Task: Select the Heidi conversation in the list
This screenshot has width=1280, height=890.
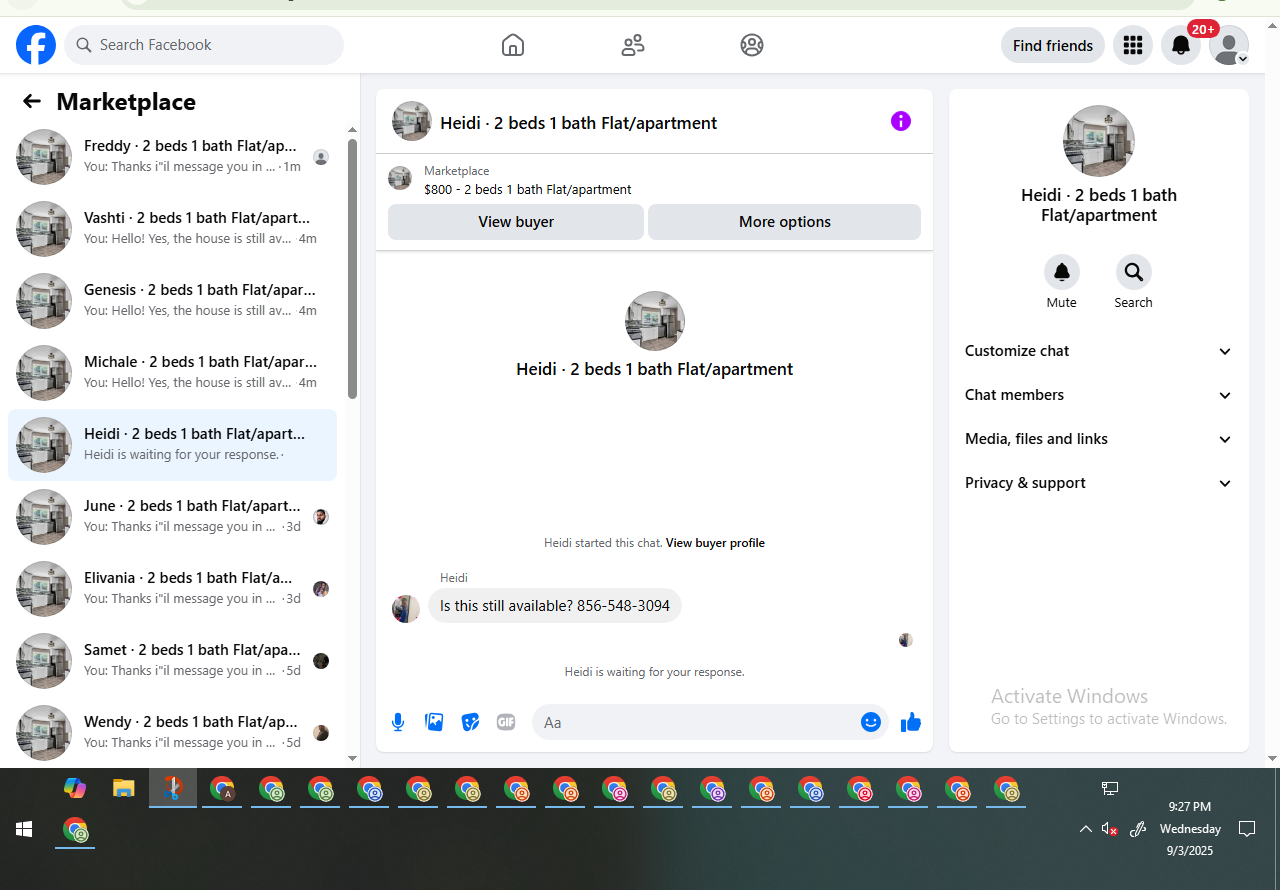Action: (x=173, y=445)
